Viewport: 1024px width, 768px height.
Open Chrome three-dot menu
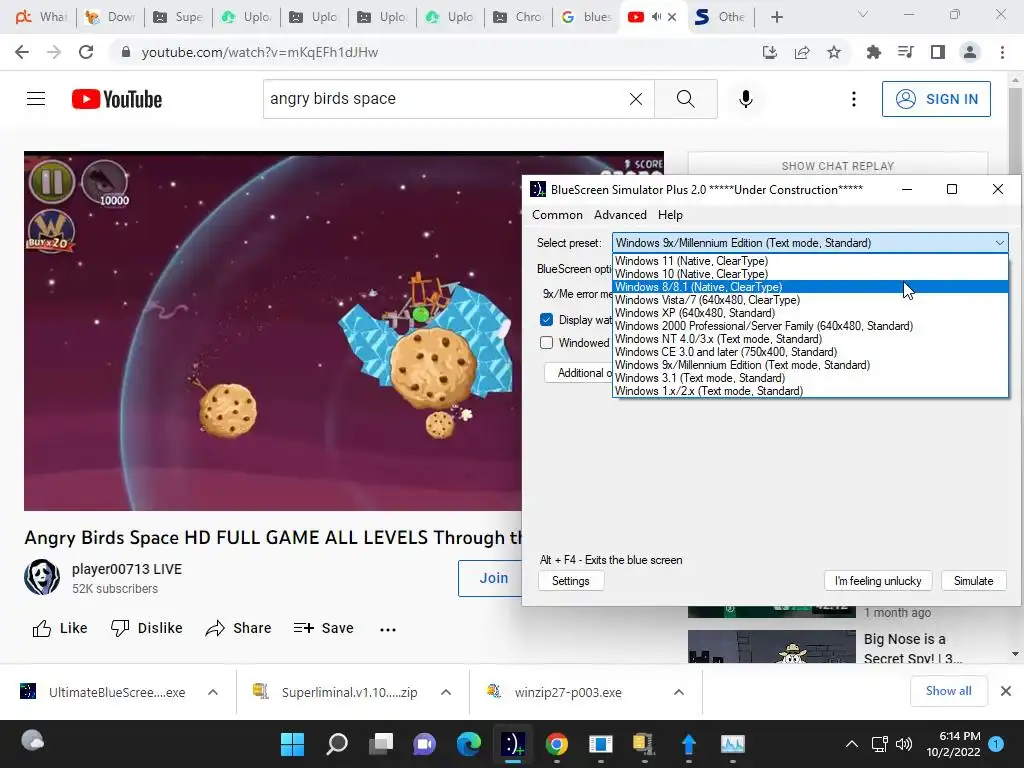1002,52
